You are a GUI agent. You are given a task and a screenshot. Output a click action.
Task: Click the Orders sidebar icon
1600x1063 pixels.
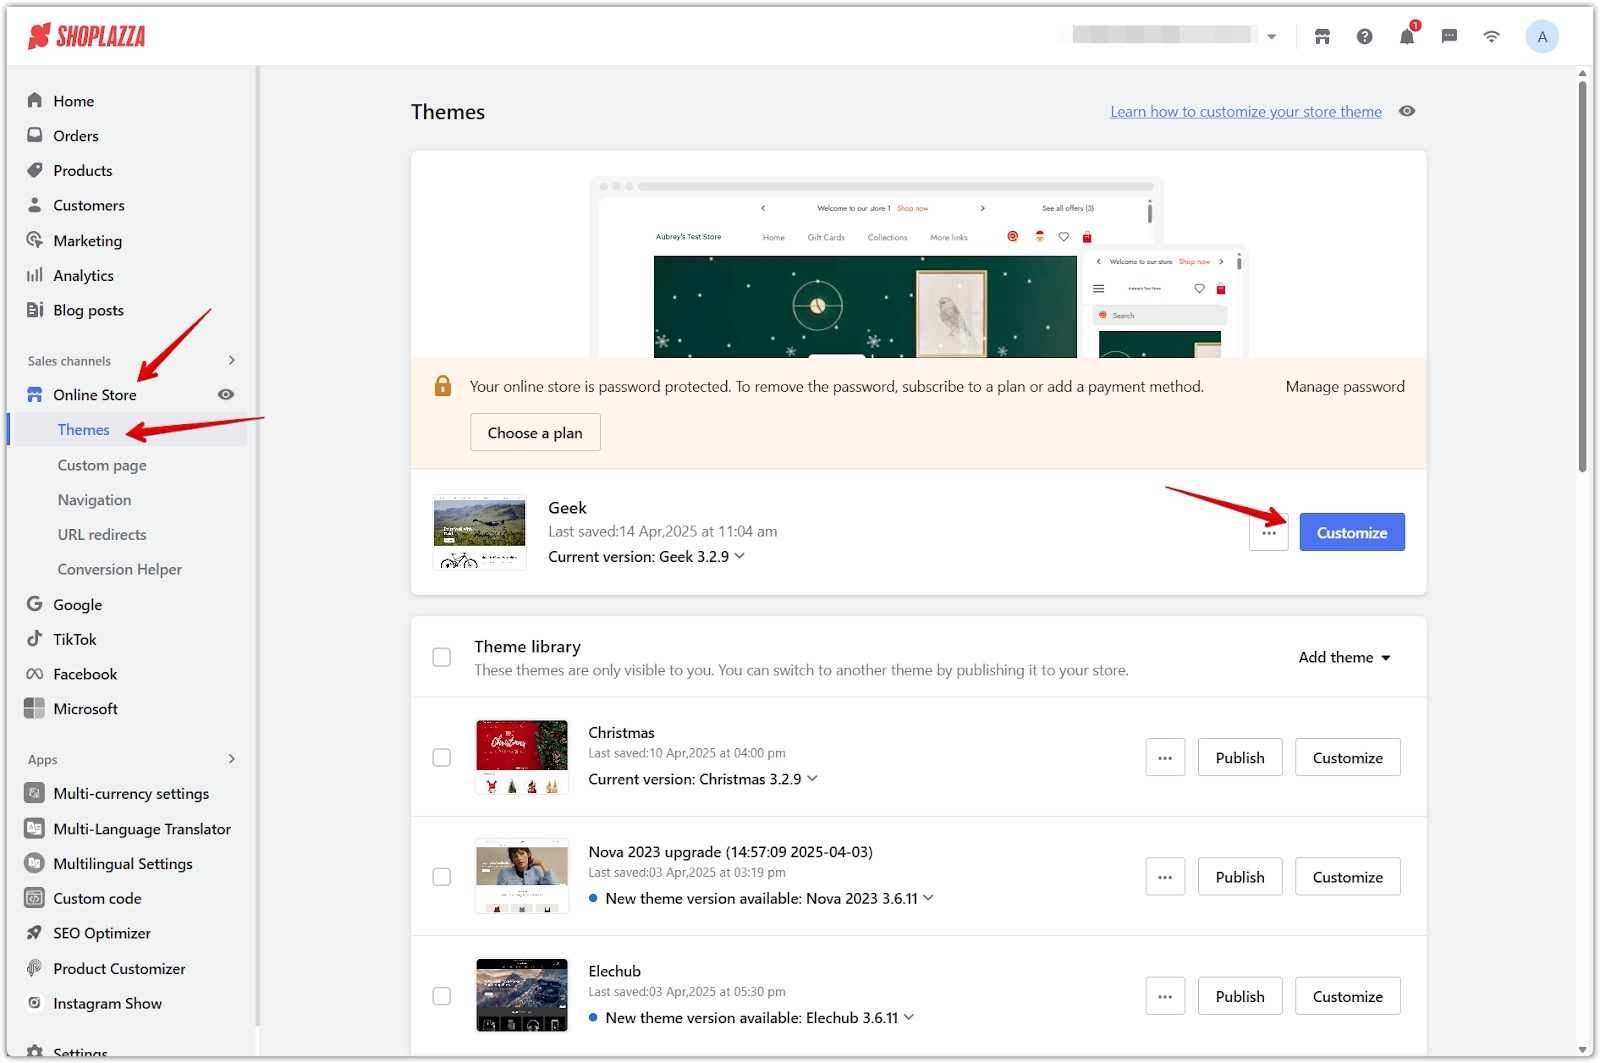tap(35, 135)
